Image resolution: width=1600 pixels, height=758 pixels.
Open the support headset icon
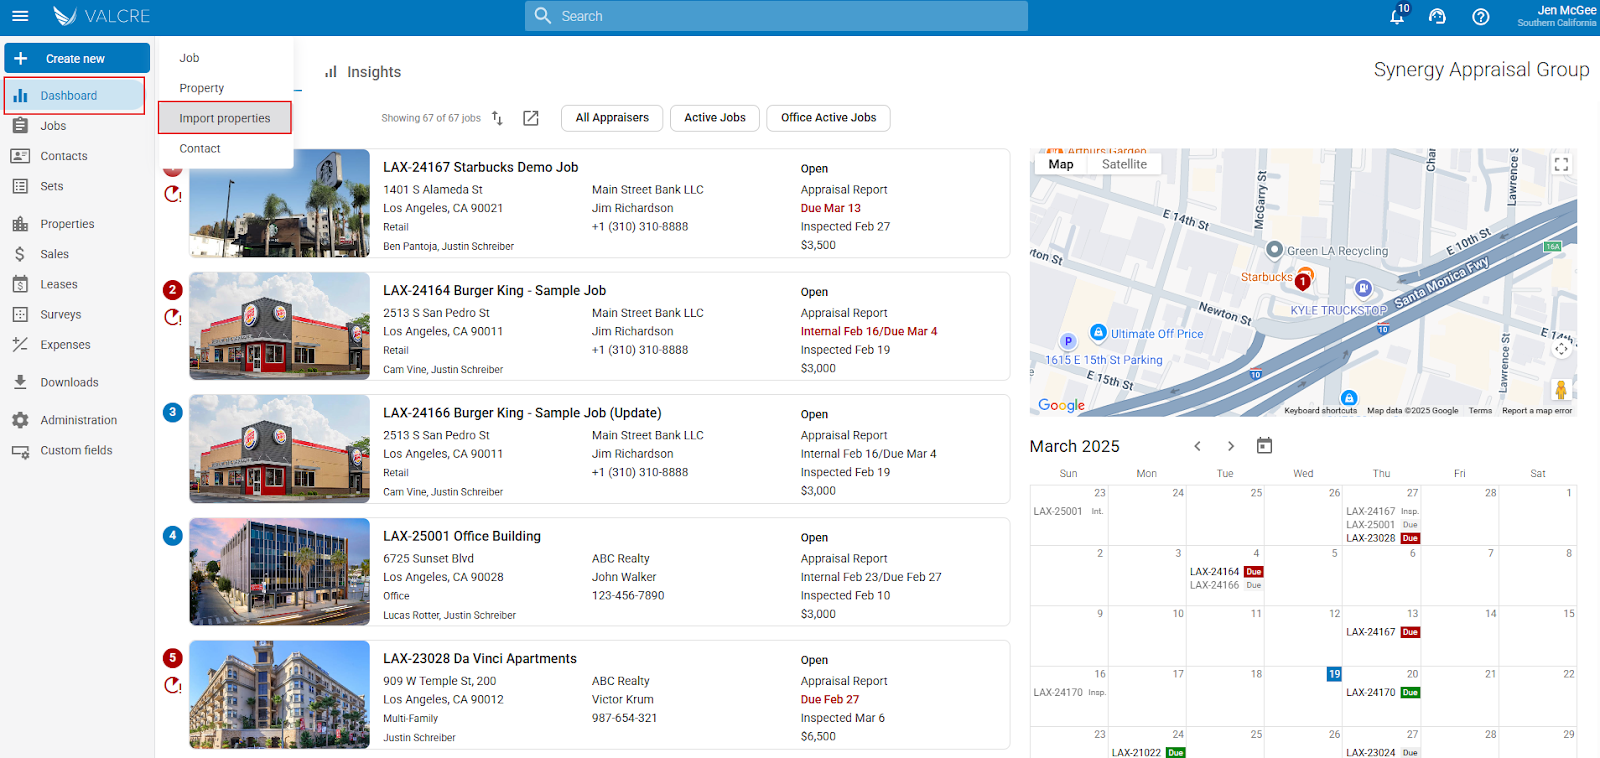[1437, 16]
